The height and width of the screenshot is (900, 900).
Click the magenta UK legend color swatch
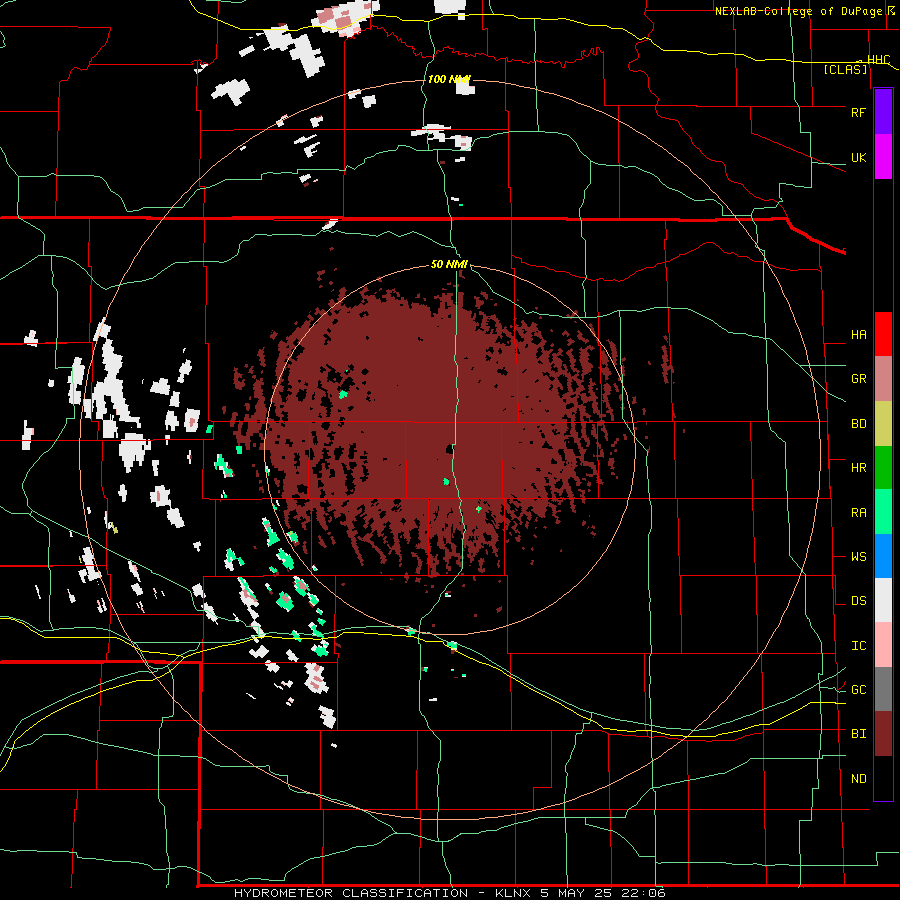click(x=883, y=157)
